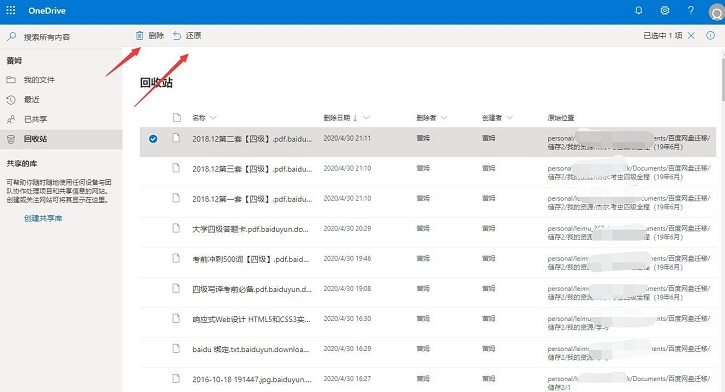Select file 响应式Web设计 HTML5和CSS3实...

click(x=251, y=319)
